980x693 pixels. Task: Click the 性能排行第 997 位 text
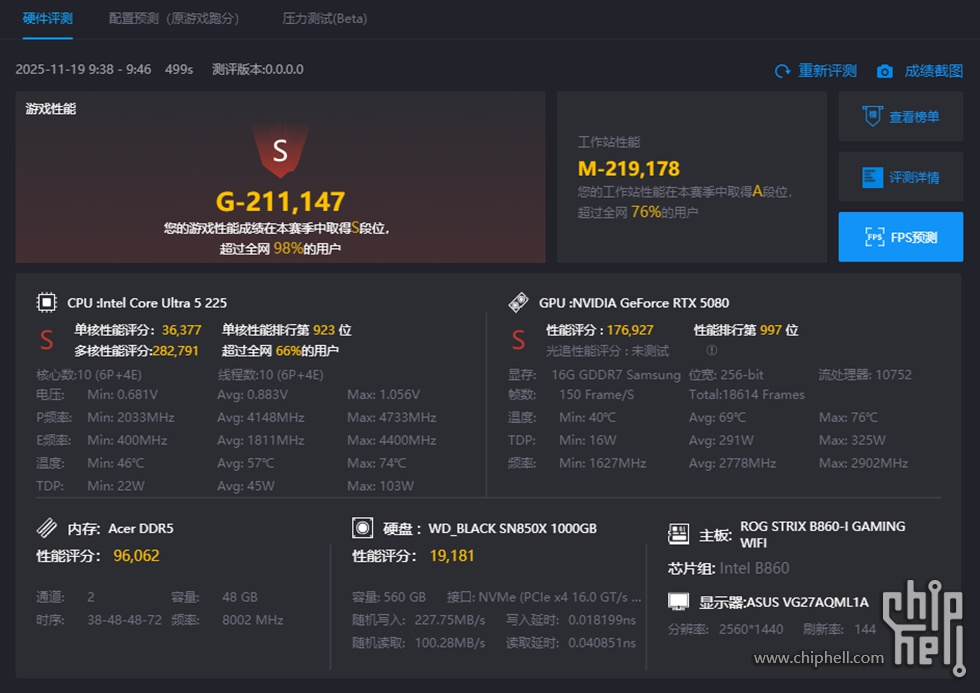pyautogui.click(x=746, y=330)
